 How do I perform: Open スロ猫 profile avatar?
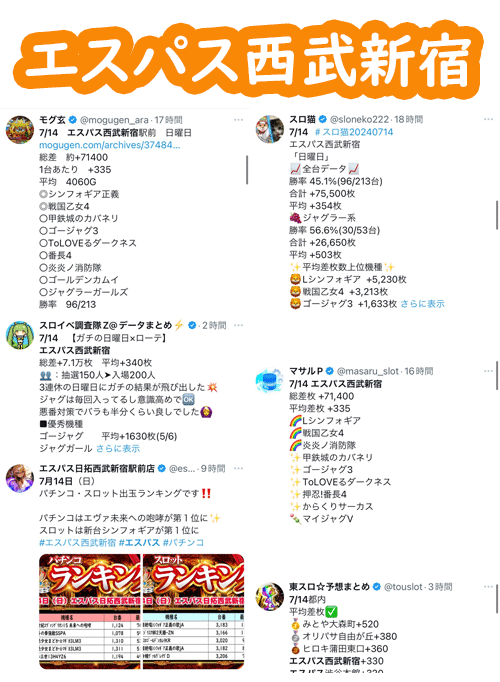click(x=270, y=129)
